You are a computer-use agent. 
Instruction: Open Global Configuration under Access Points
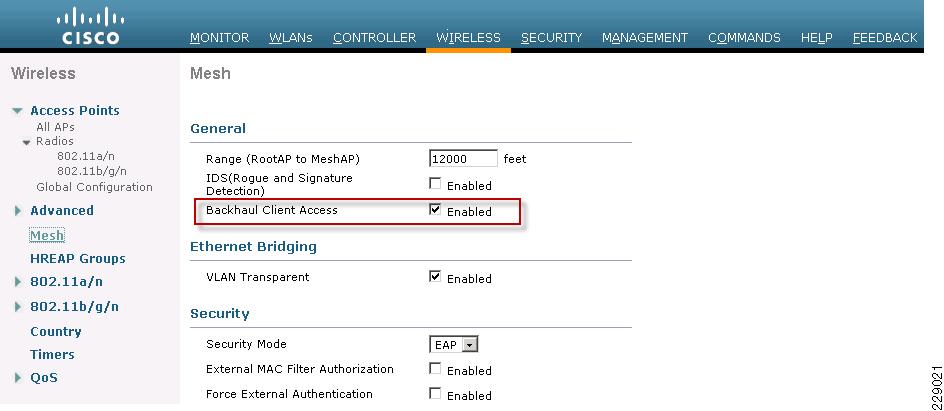(x=95, y=187)
